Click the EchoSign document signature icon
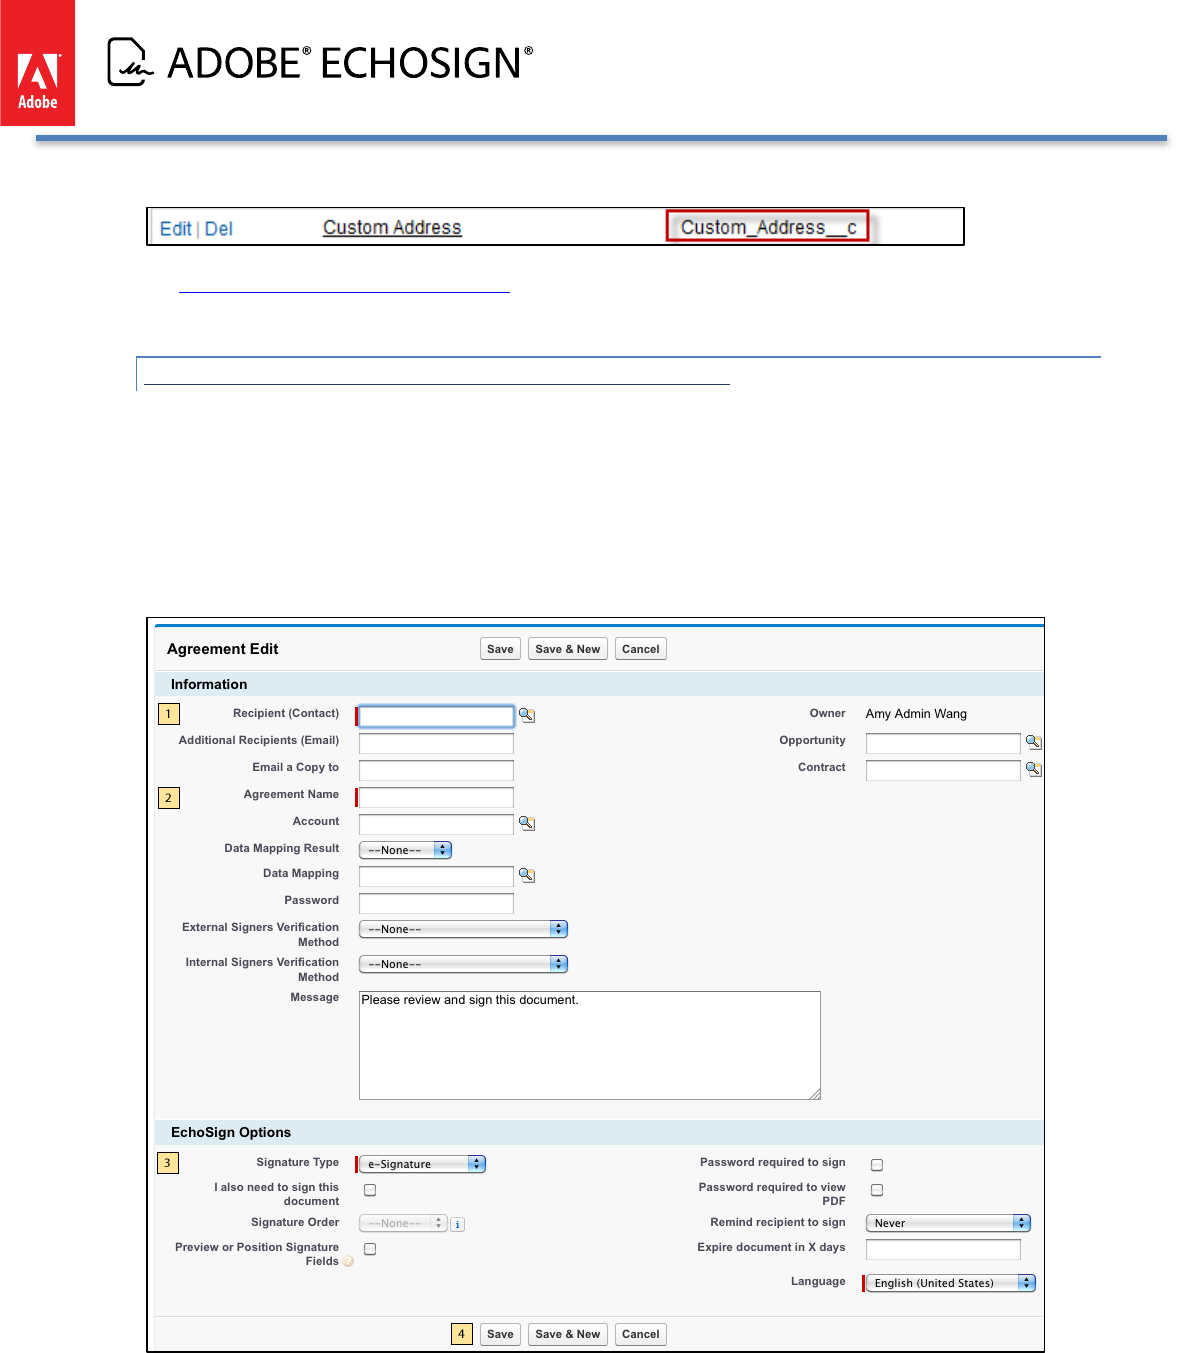This screenshot has width=1178, height=1353. [x=130, y=62]
